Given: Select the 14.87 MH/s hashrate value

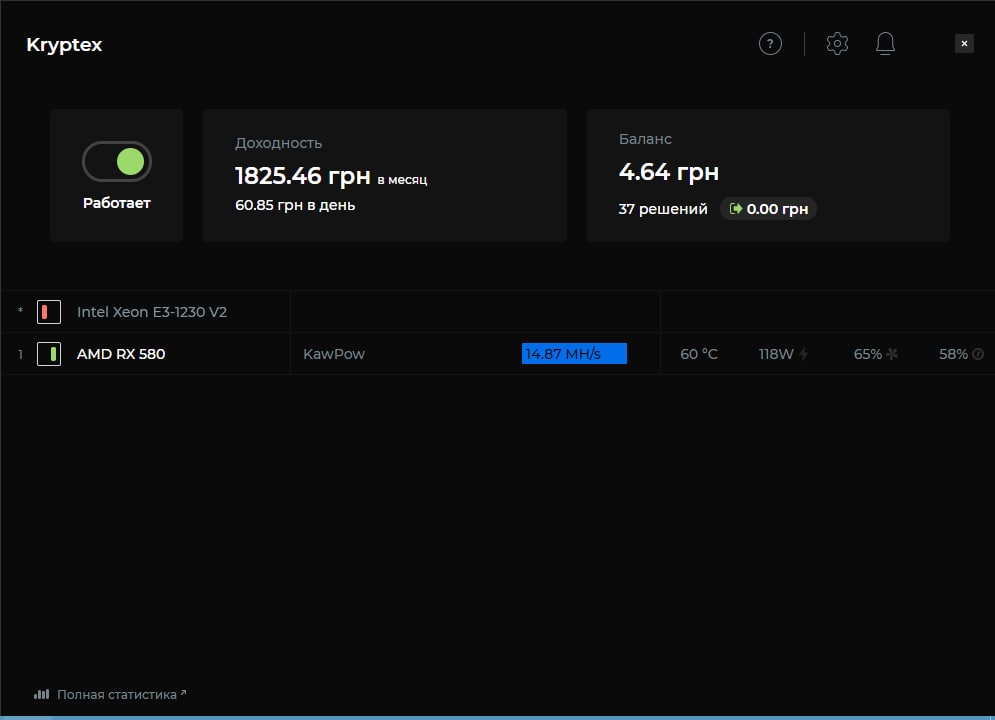Looking at the screenshot, I should (x=574, y=353).
